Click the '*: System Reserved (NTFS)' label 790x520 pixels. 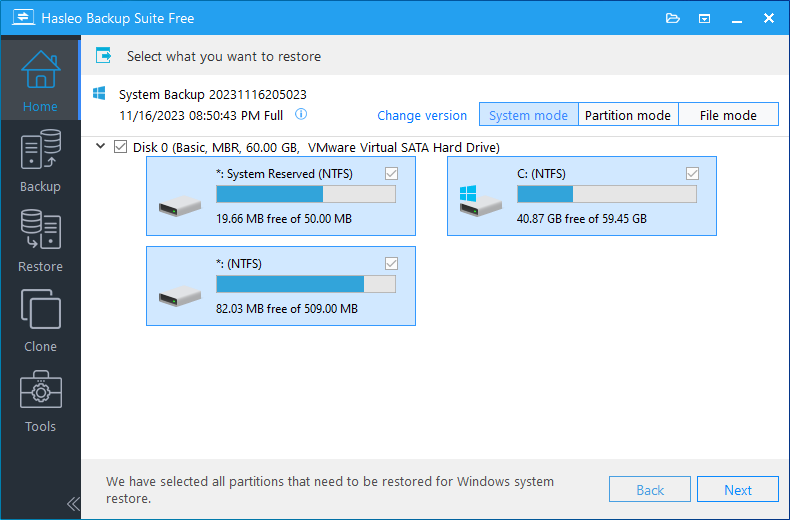[x=284, y=174]
